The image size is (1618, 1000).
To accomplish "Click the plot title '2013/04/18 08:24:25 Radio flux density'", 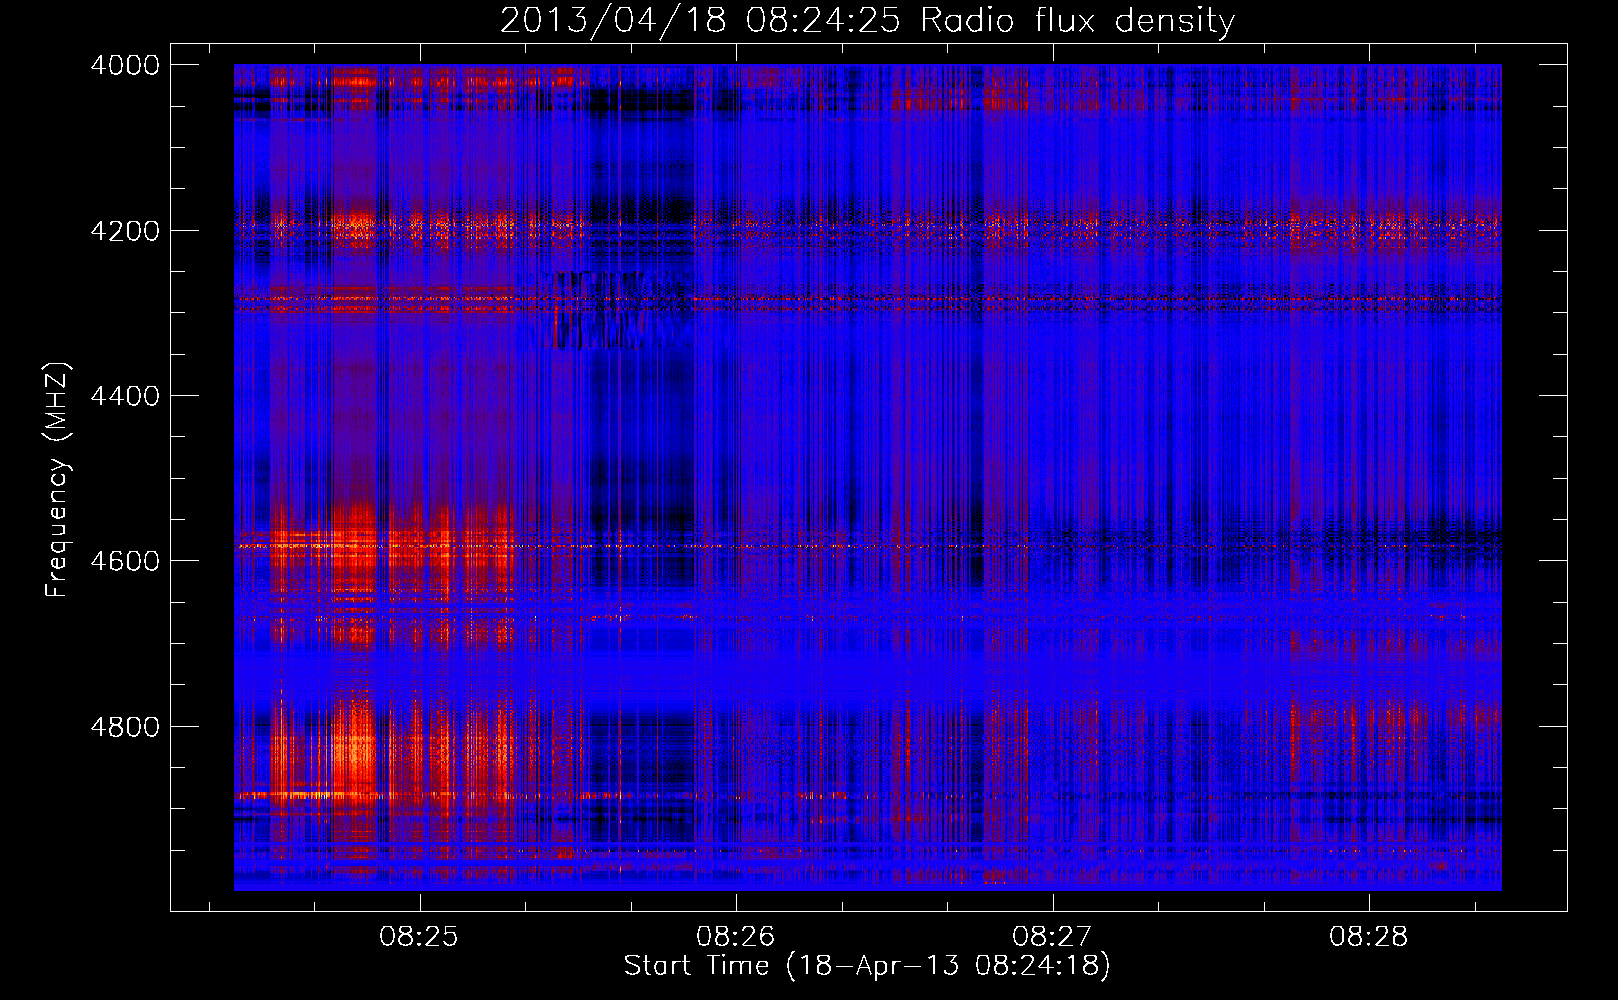I will [x=867, y=21].
